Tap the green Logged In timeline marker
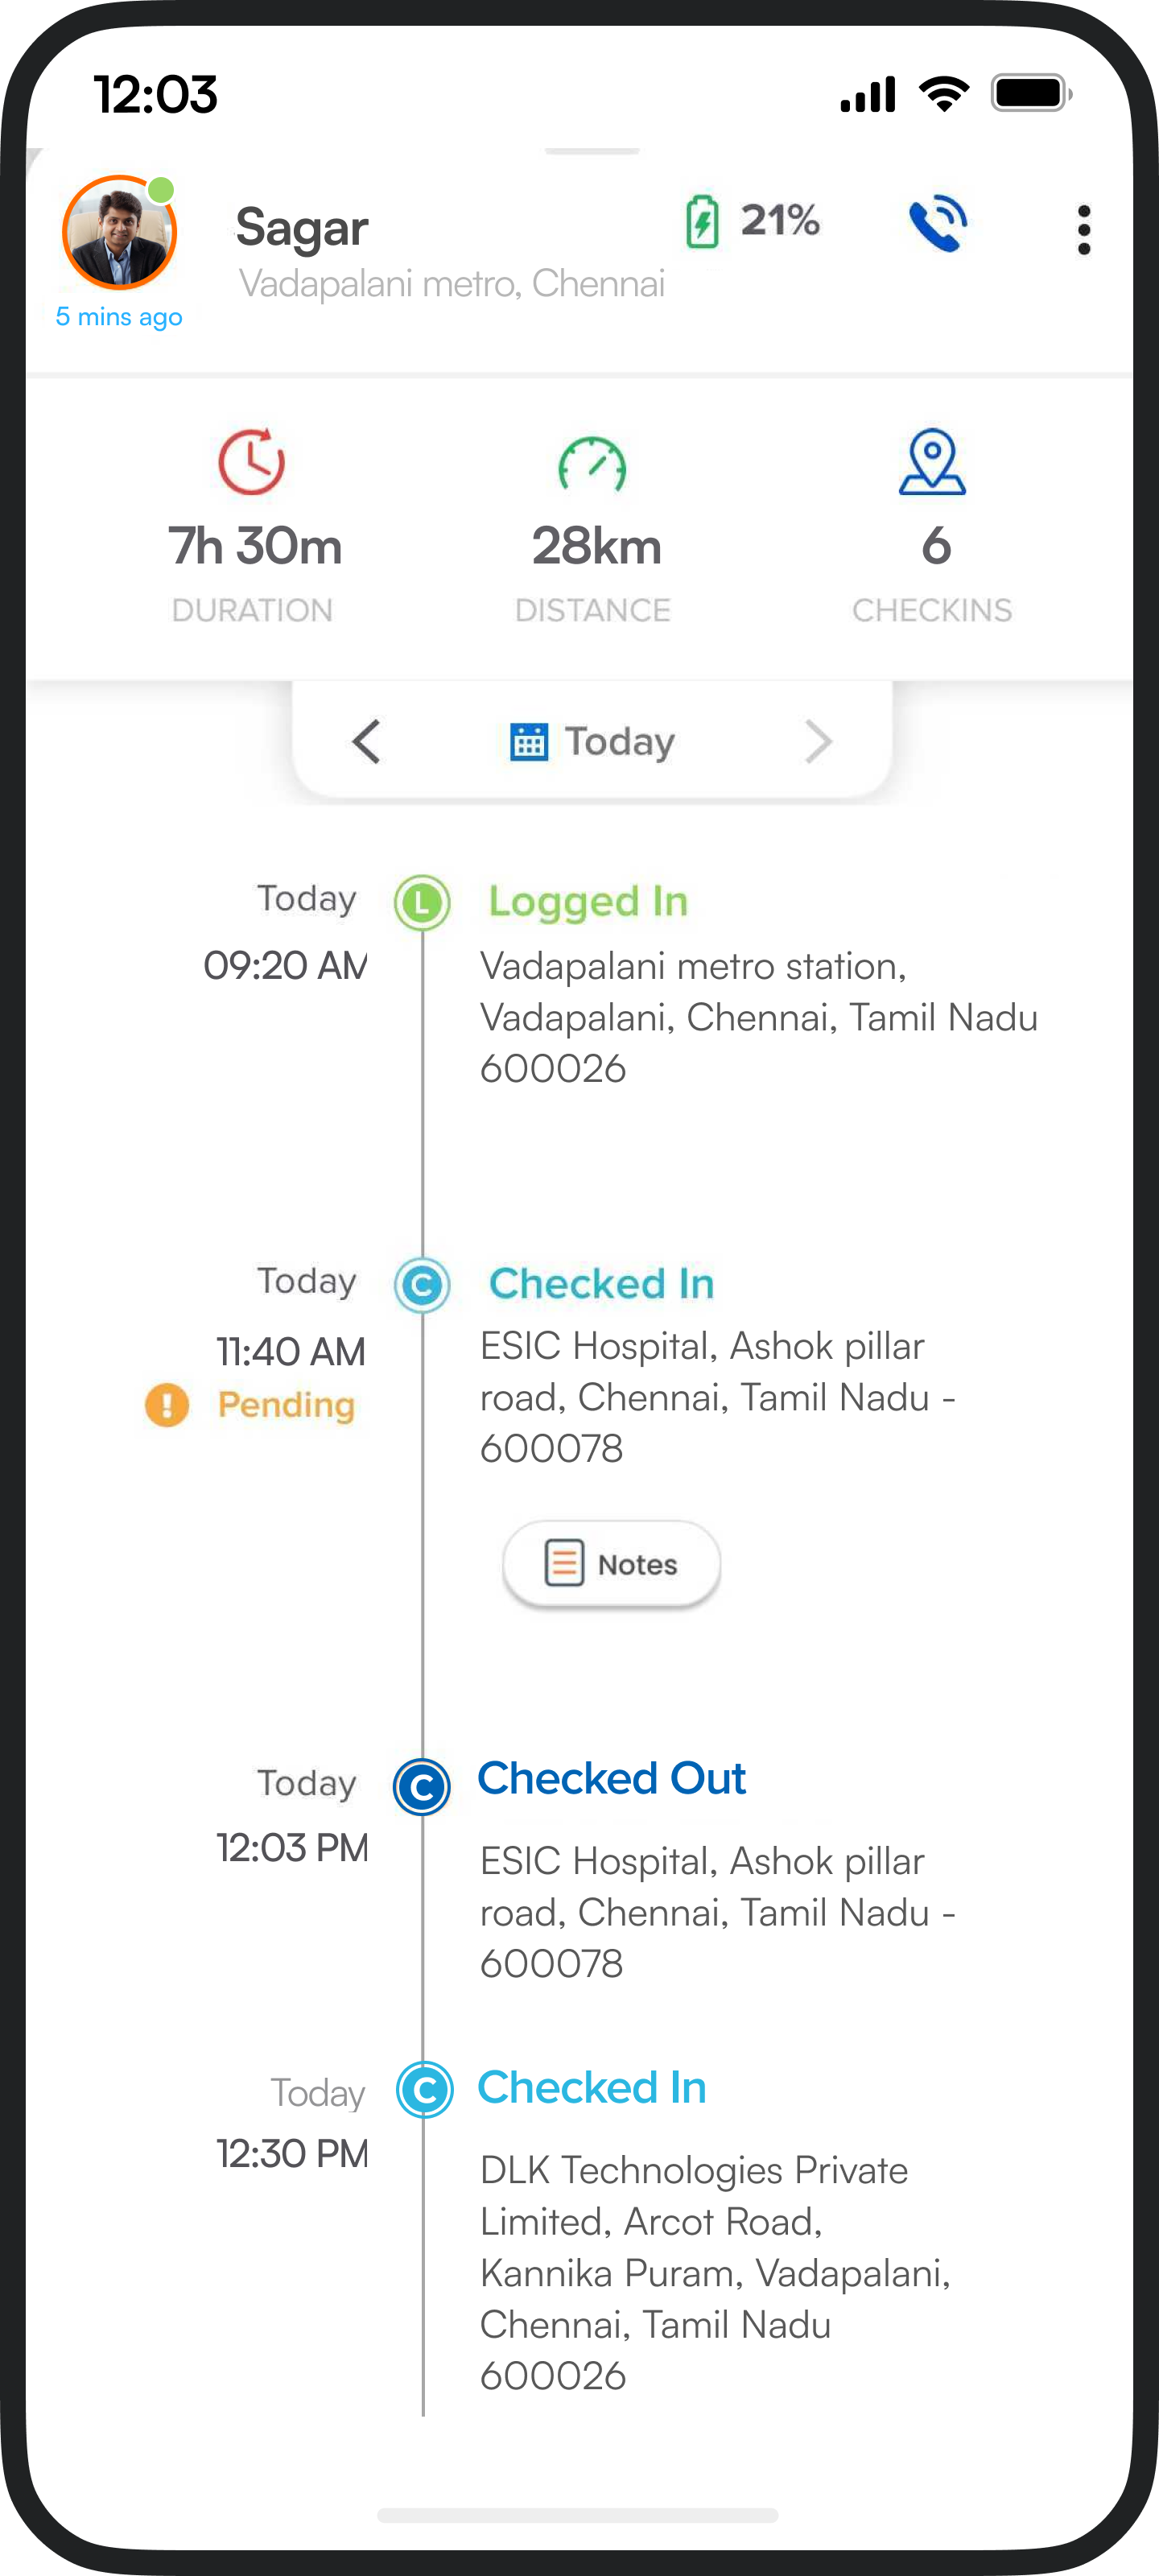The height and width of the screenshot is (2576, 1159). (x=422, y=903)
